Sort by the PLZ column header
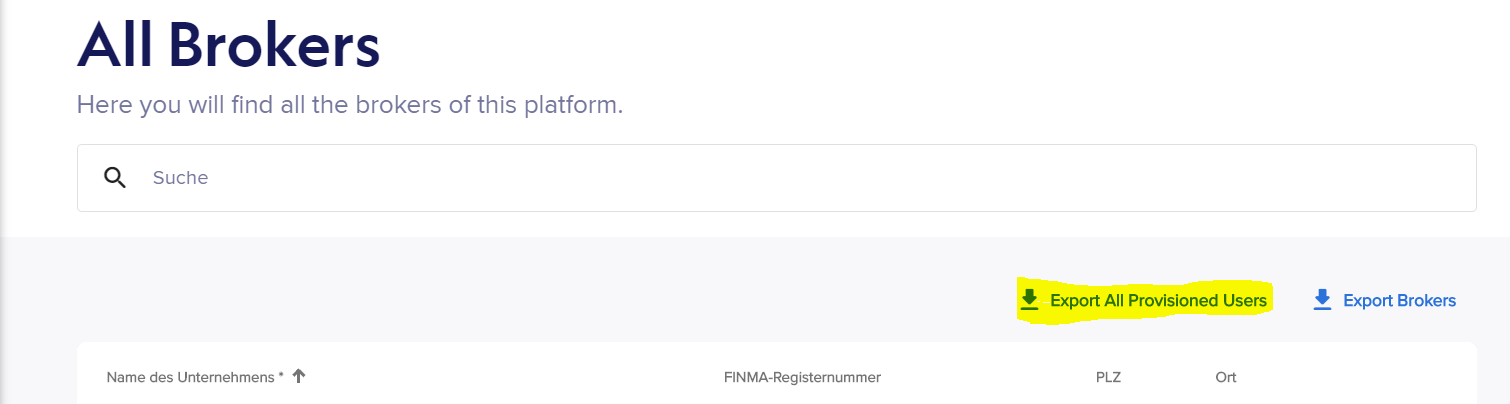 coord(1109,378)
